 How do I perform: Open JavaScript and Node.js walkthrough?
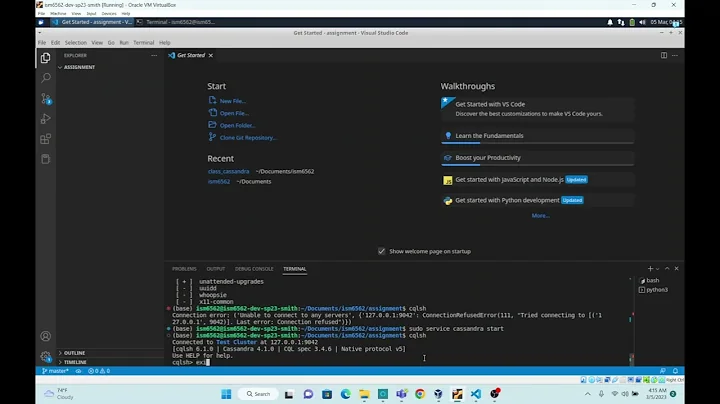(537, 180)
